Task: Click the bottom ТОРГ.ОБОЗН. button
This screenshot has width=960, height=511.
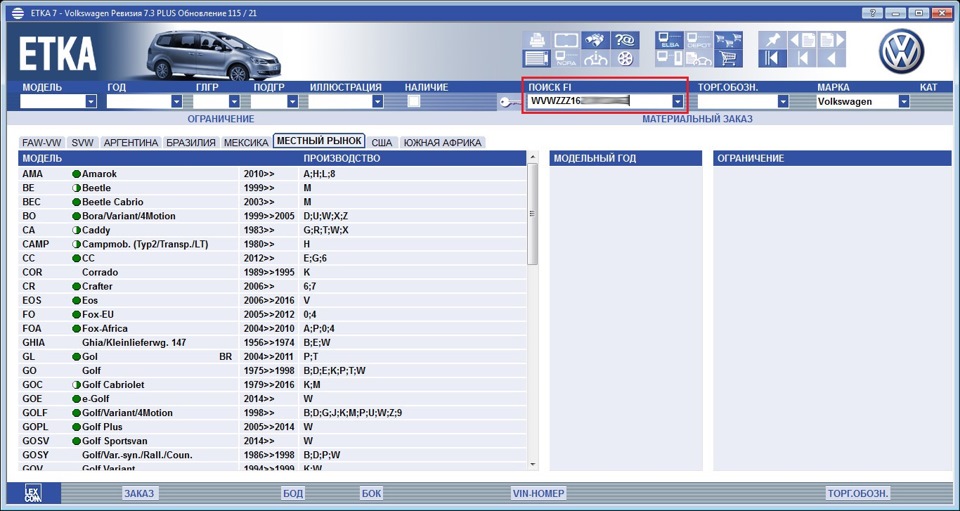Action: (x=857, y=493)
